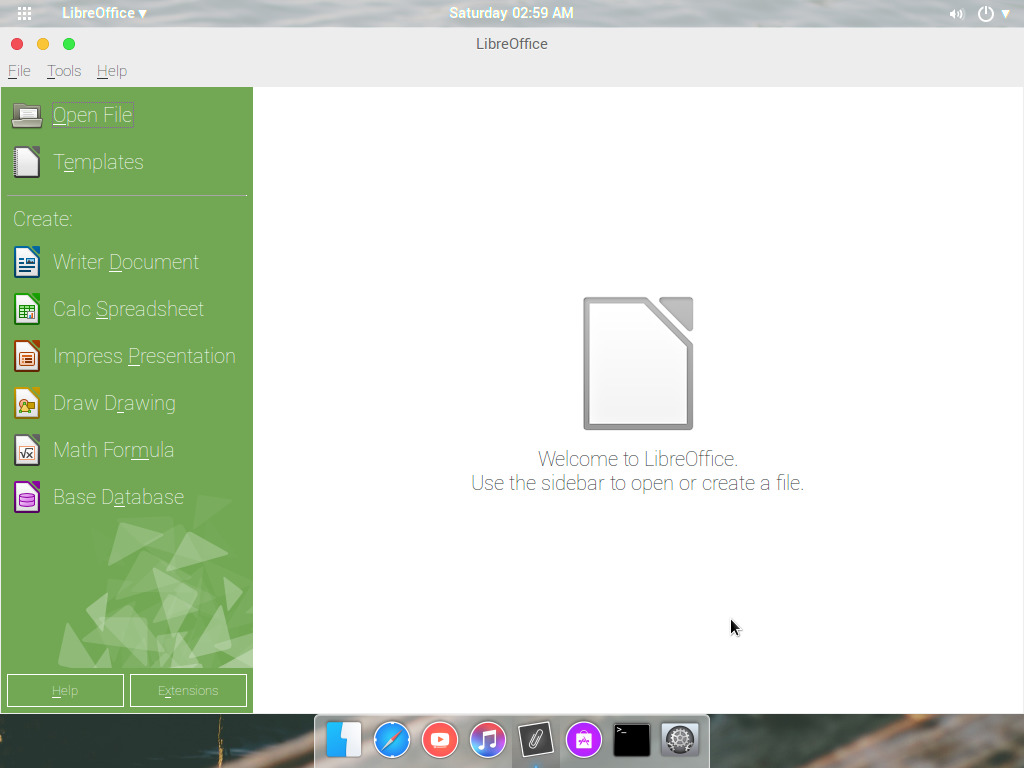The image size is (1024, 768).
Task: Open the applications grid menu
Action: 22,14
